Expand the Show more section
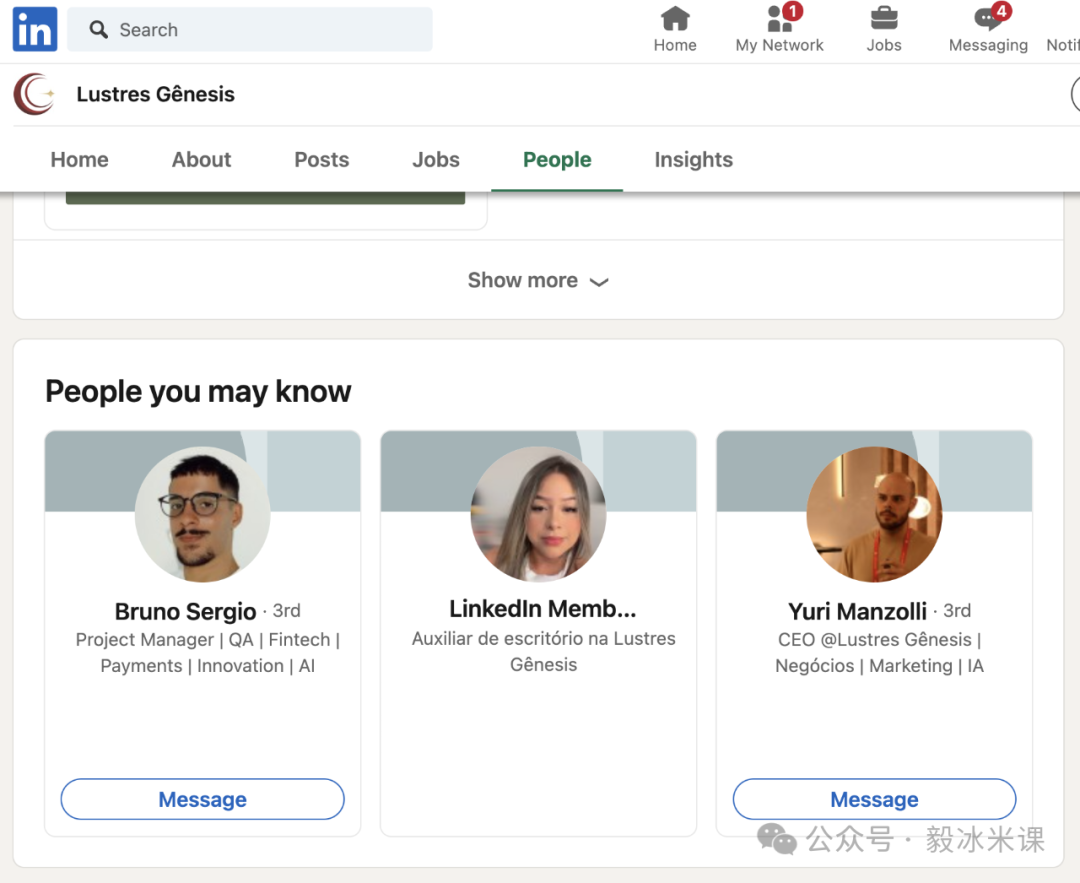This screenshot has width=1080, height=883. coord(538,280)
